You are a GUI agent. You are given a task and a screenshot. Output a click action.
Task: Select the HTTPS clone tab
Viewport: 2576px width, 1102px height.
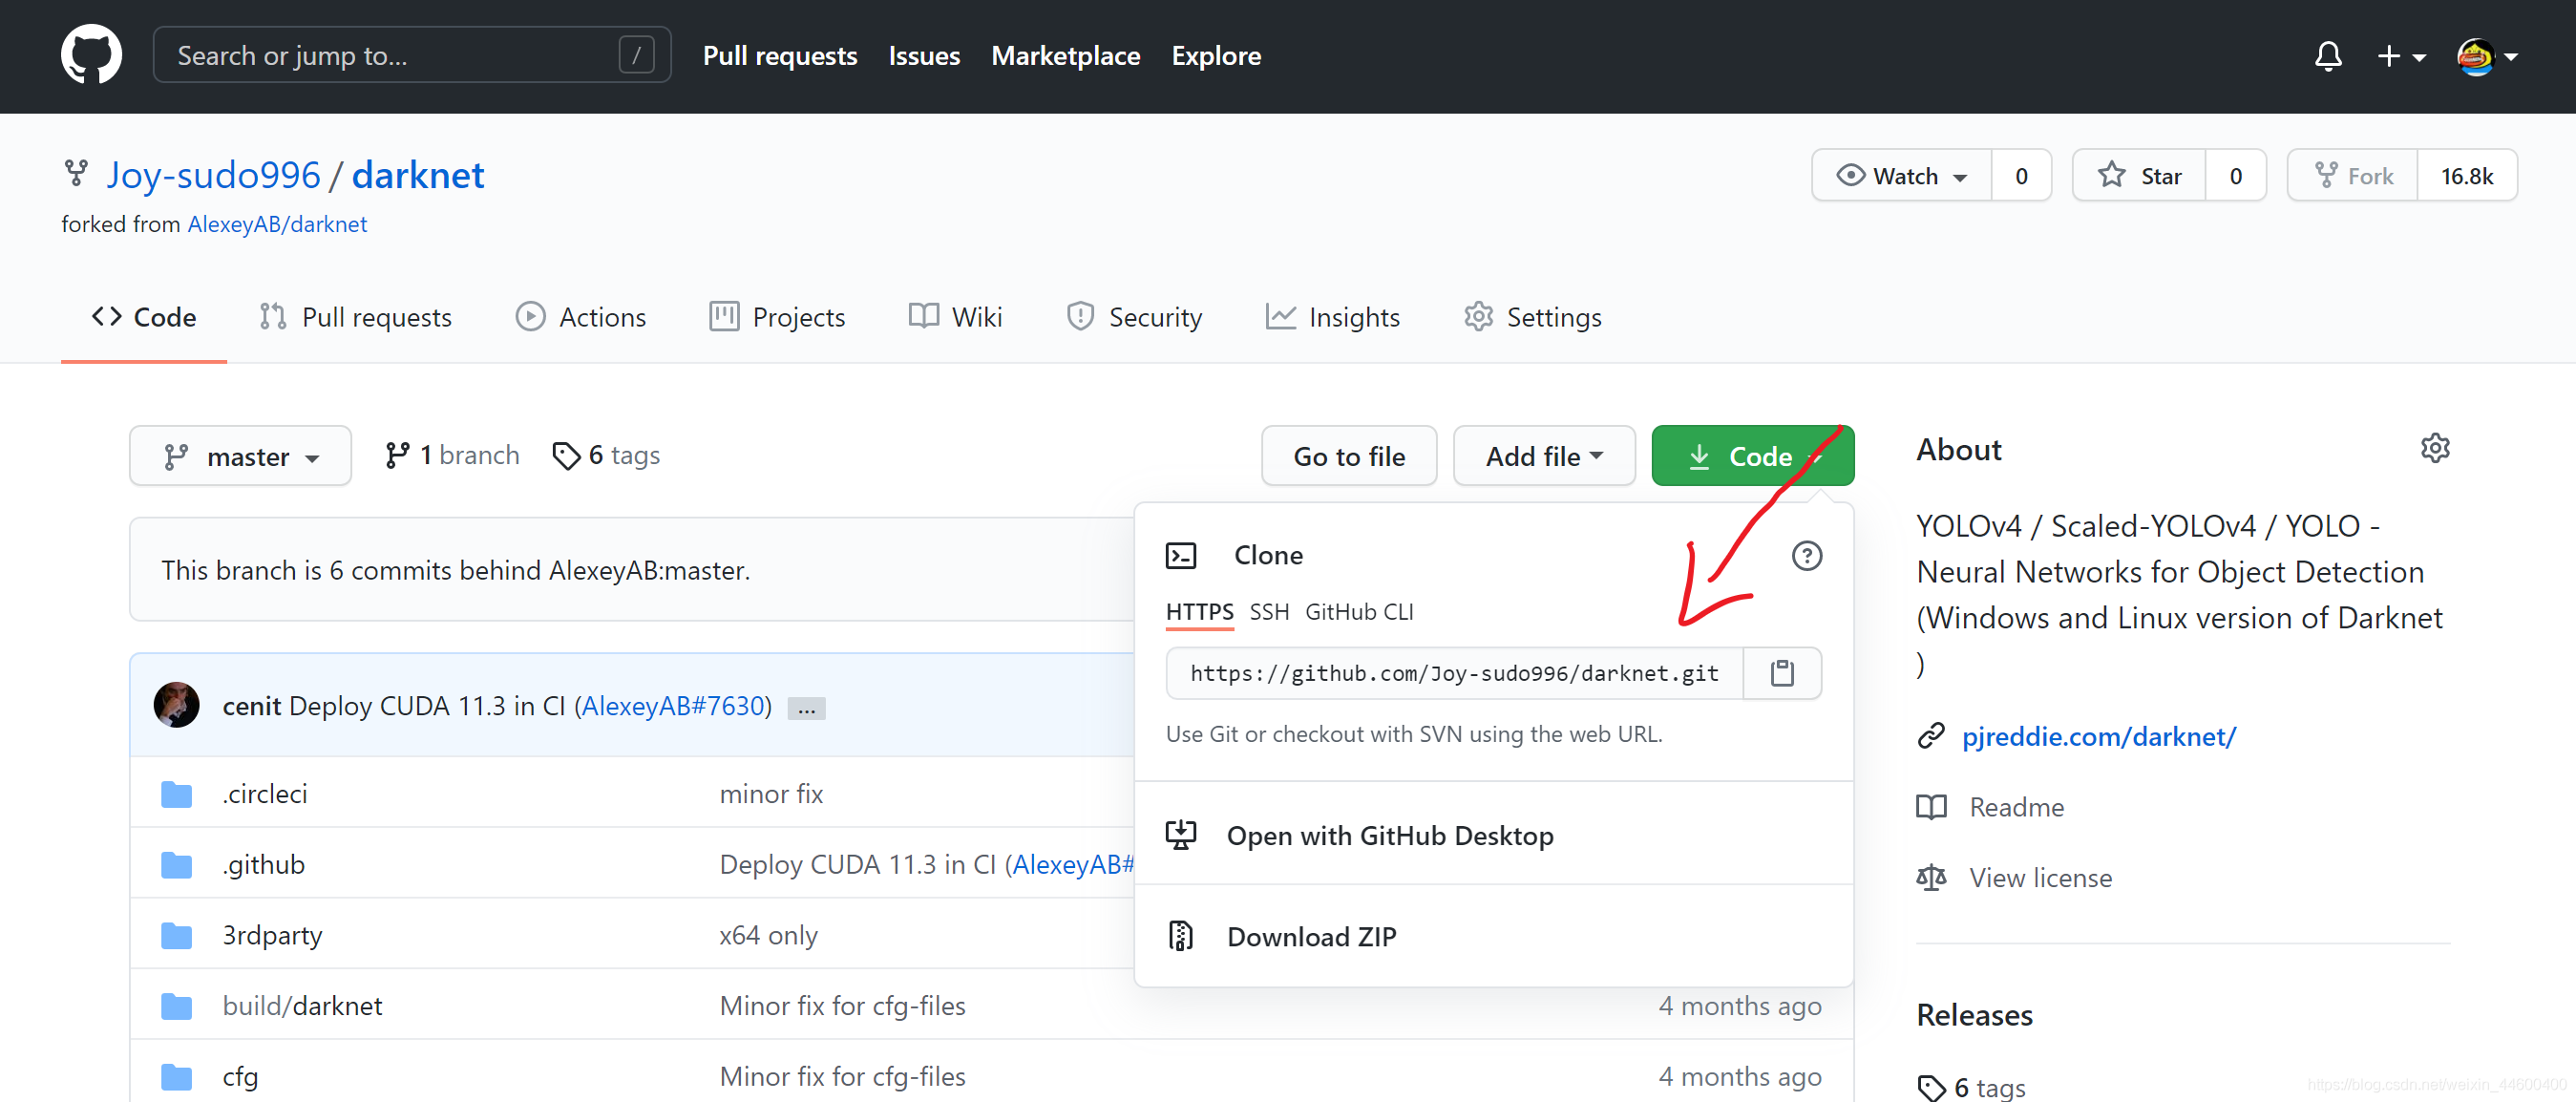pos(1199,612)
